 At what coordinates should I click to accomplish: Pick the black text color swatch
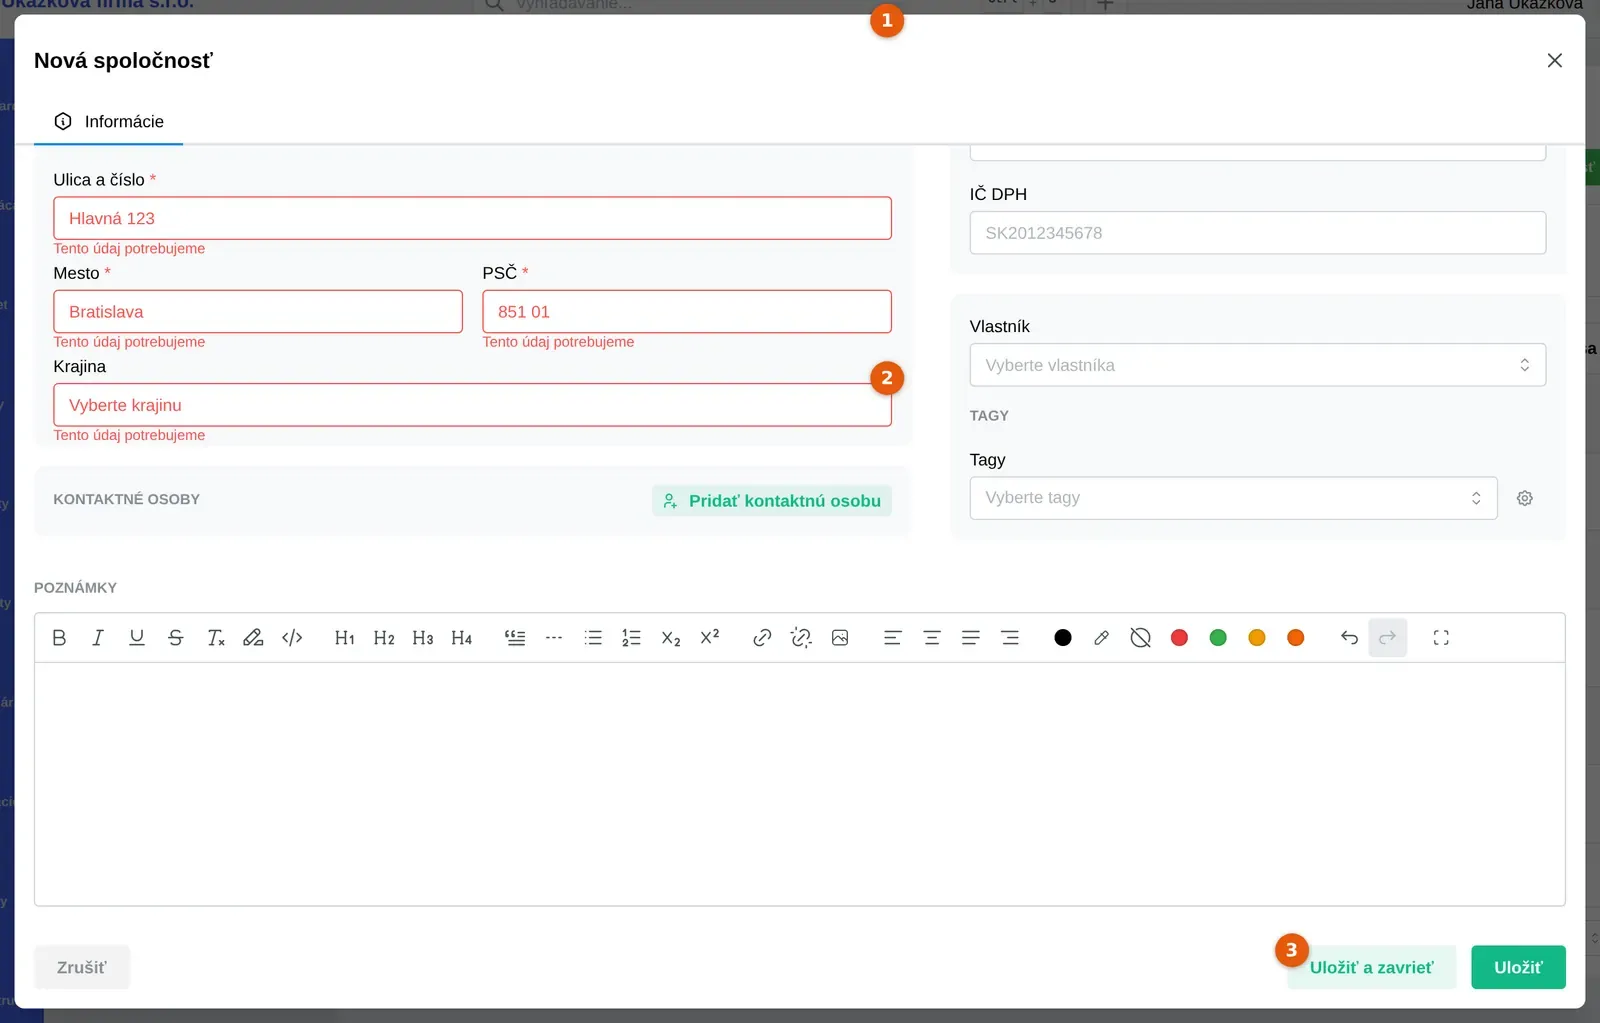[x=1063, y=638]
